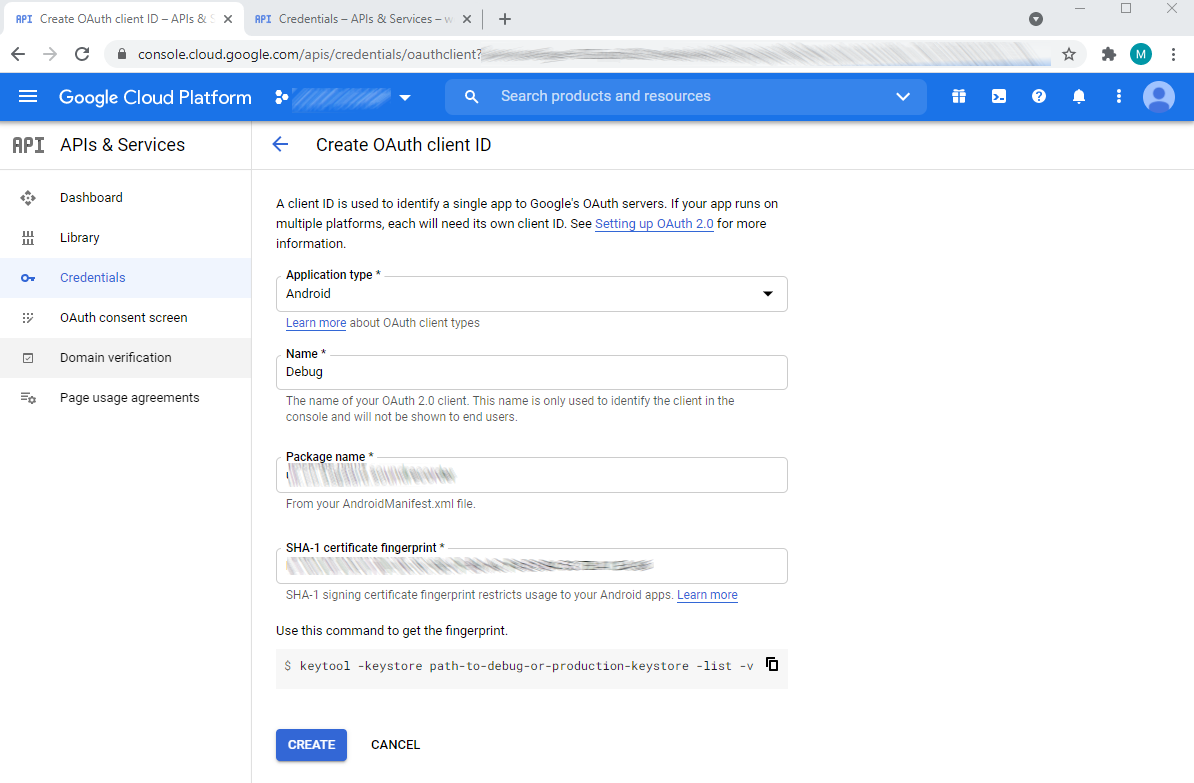The height and width of the screenshot is (783, 1194).
Task: Open the Cloud Shell terminal icon
Action: [x=998, y=96]
